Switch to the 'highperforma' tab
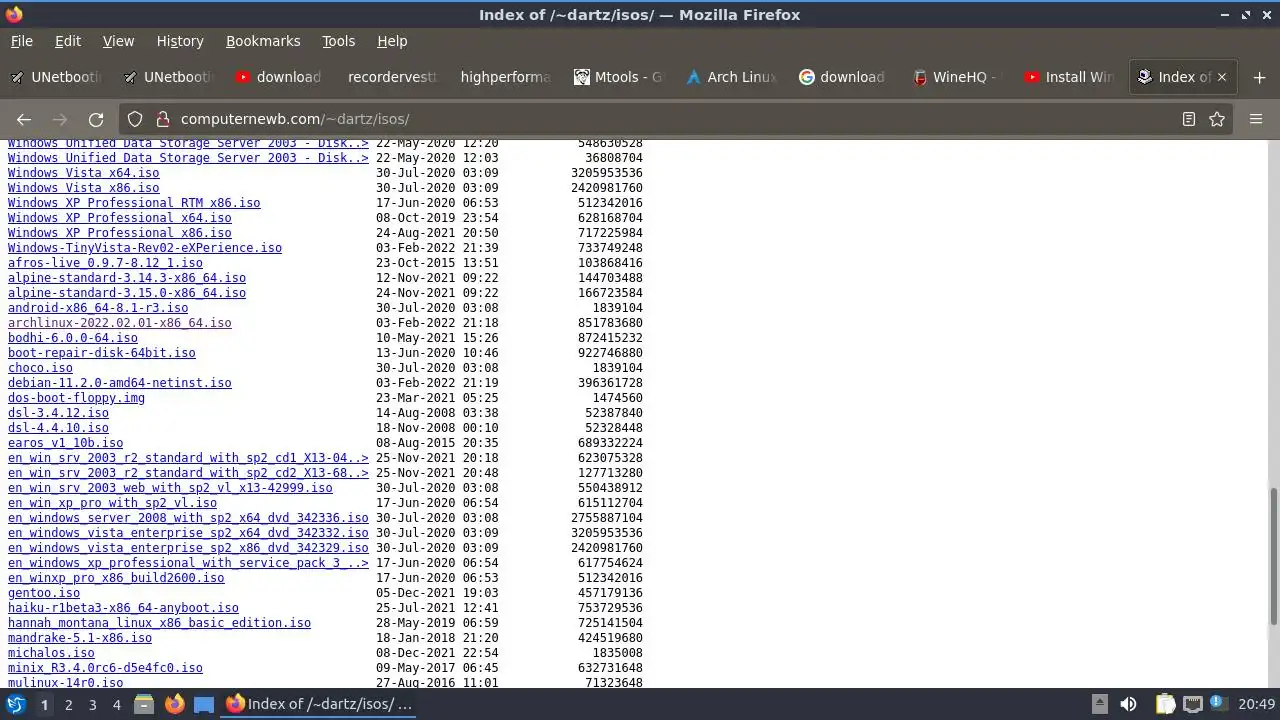 point(505,77)
